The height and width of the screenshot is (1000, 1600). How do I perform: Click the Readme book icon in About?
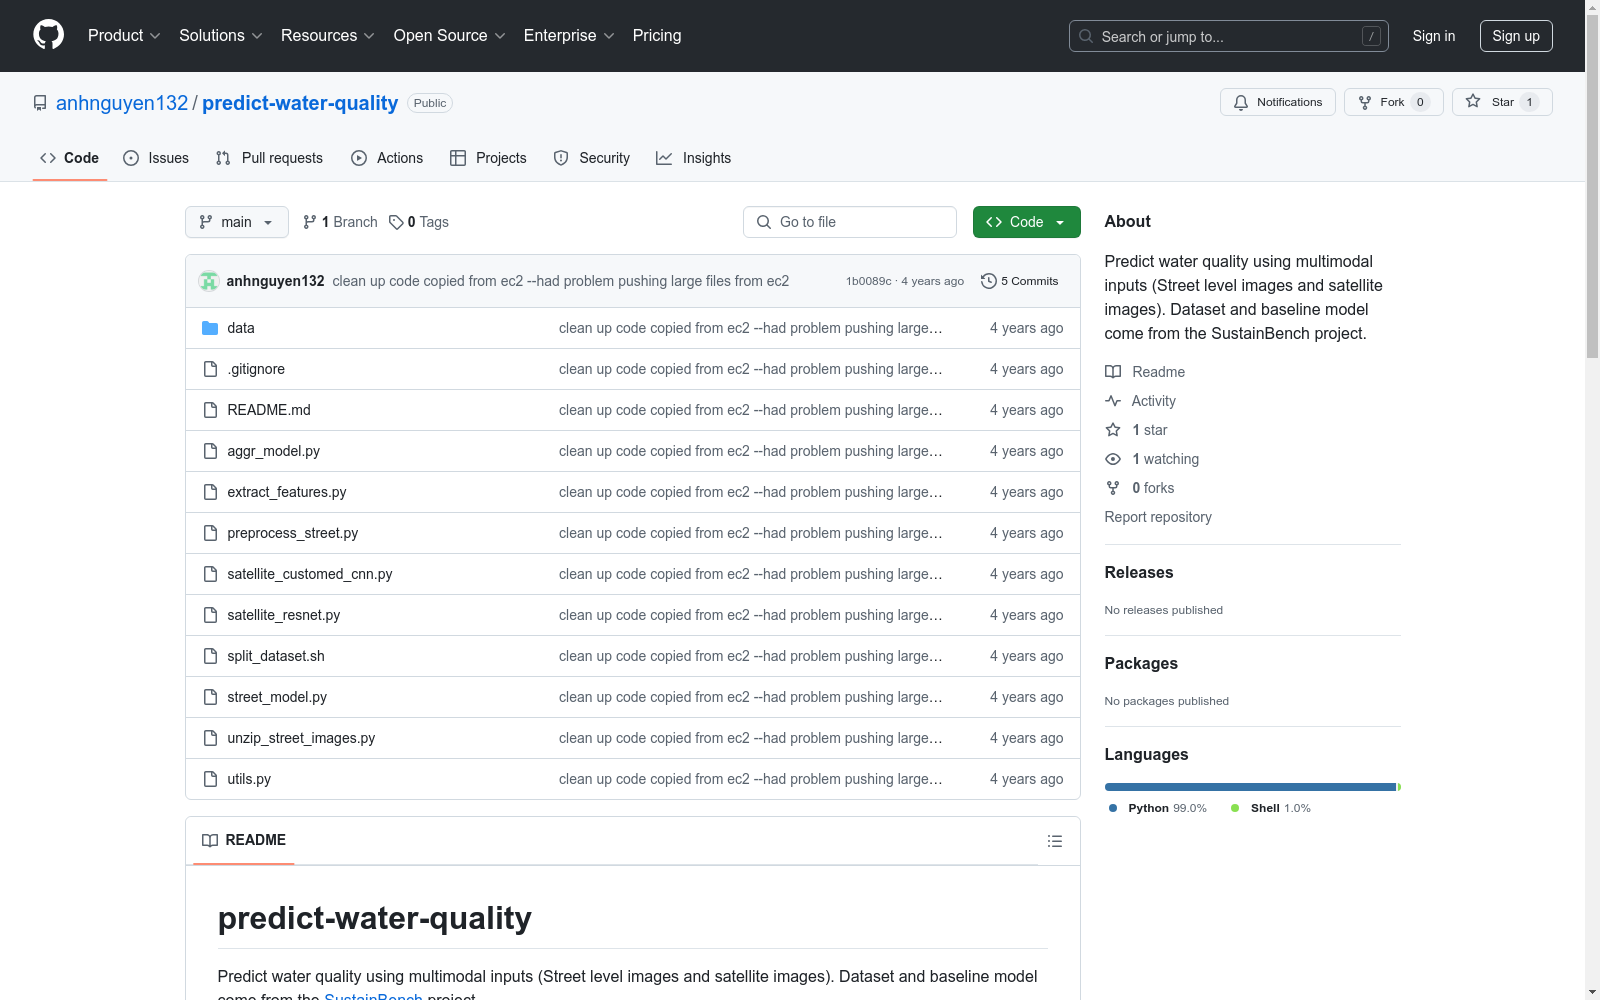(1112, 371)
